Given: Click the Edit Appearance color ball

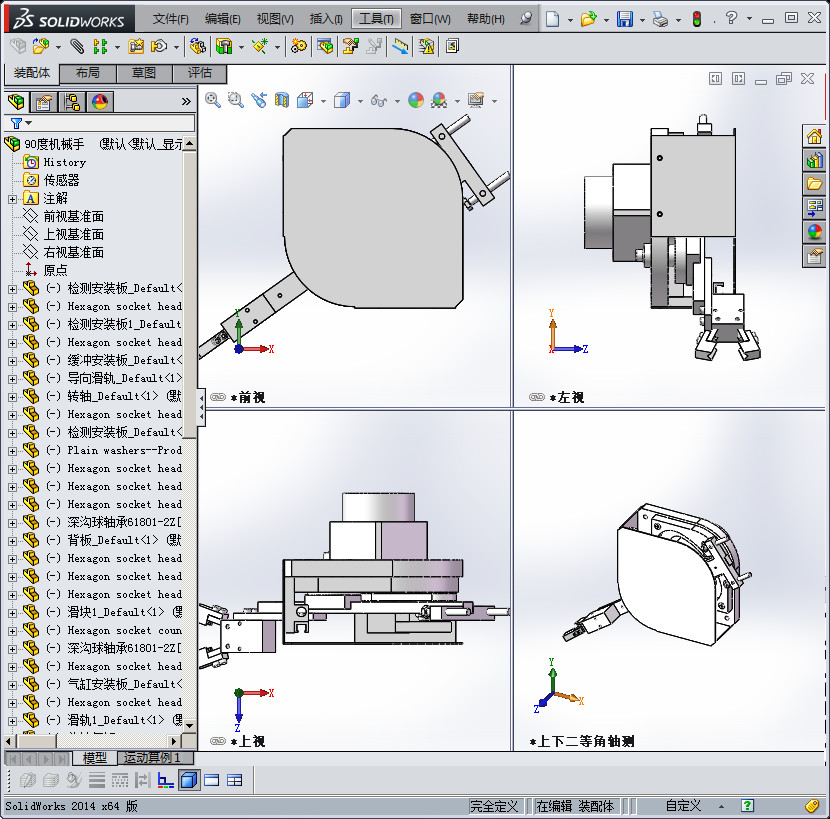Looking at the screenshot, I should (416, 100).
